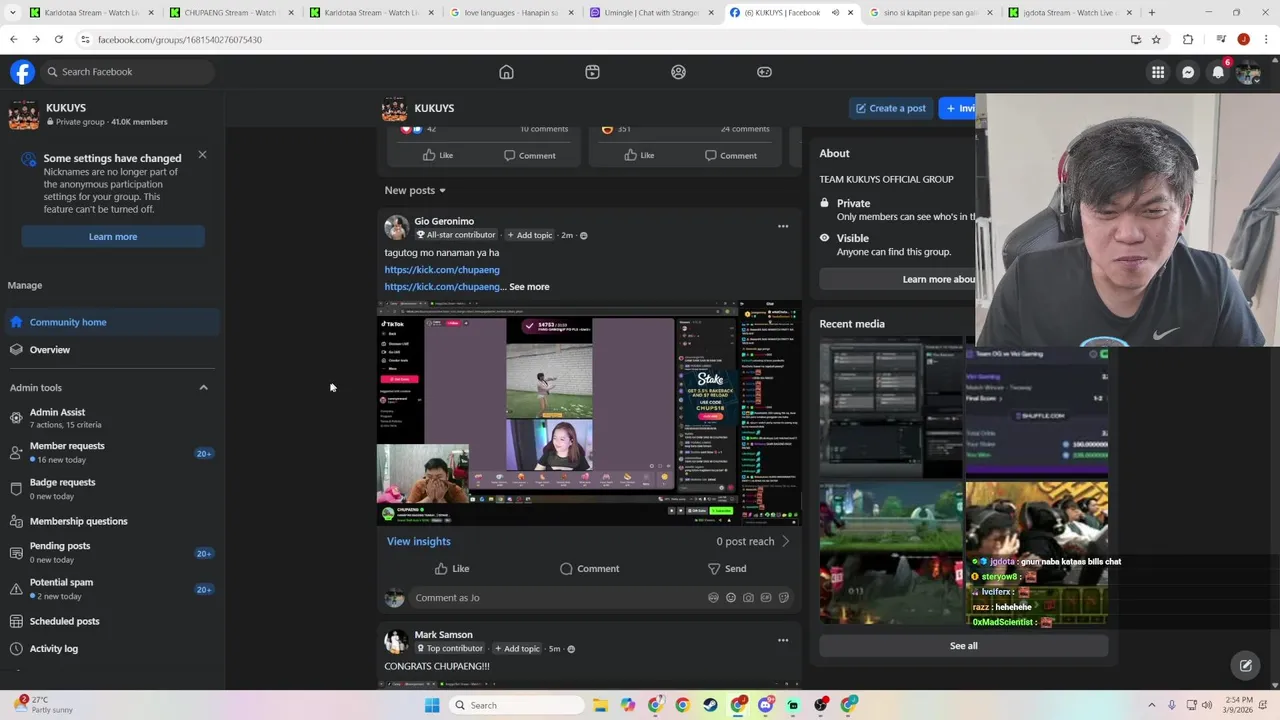Open the New posts sort dropdown

[x=415, y=190]
